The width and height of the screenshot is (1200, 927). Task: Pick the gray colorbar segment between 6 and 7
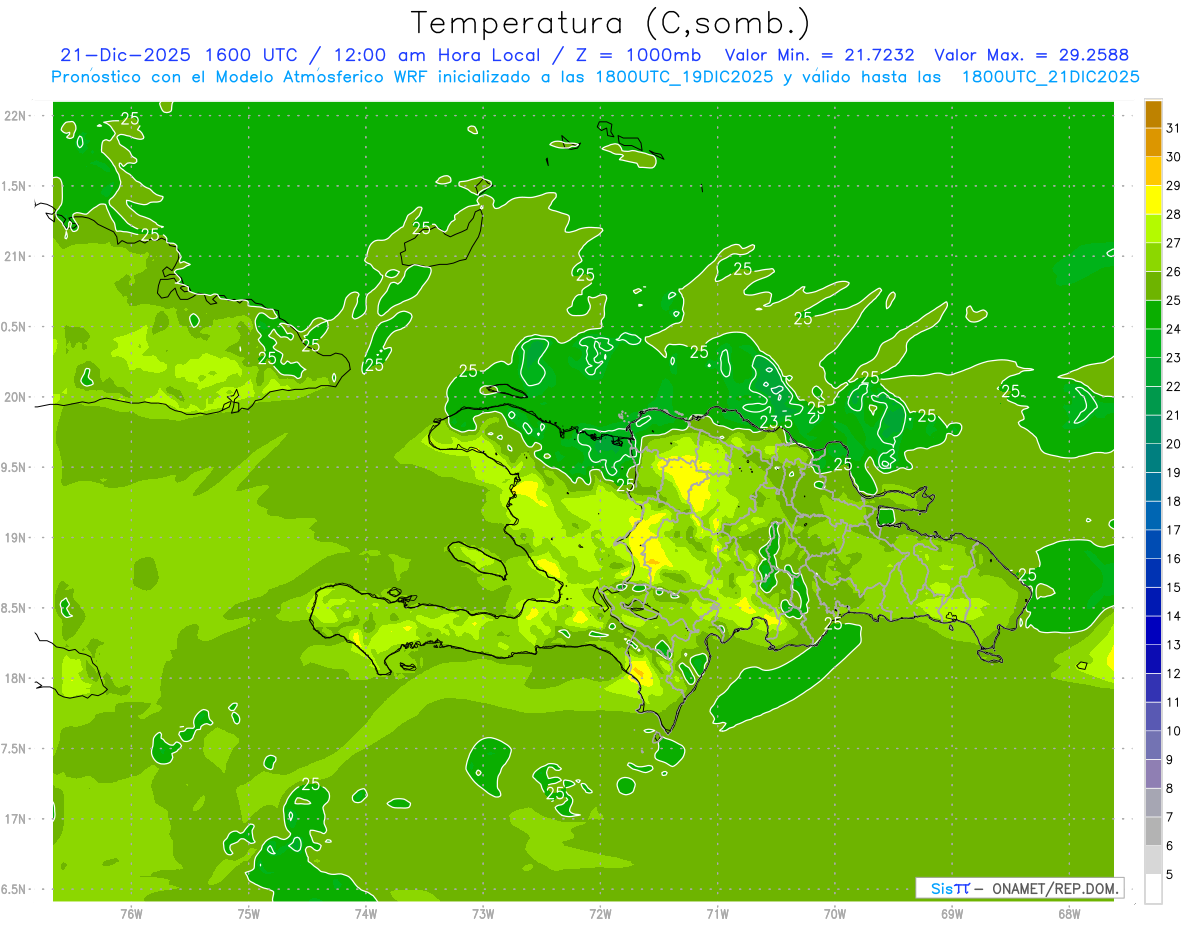1153,831
